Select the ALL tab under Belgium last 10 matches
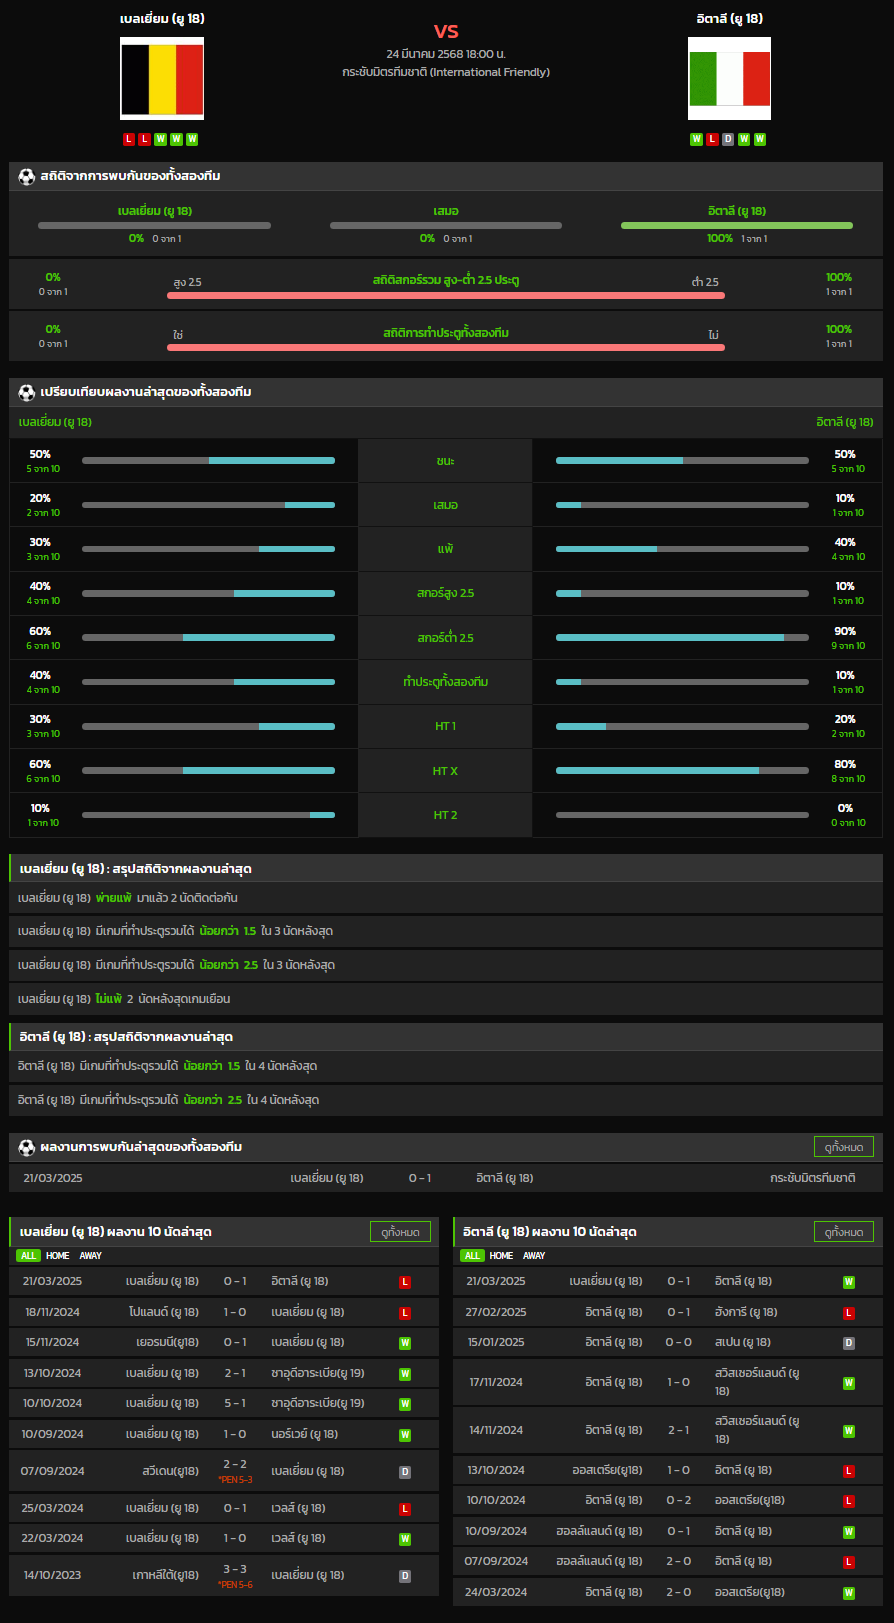894x1623 pixels. (28, 1256)
